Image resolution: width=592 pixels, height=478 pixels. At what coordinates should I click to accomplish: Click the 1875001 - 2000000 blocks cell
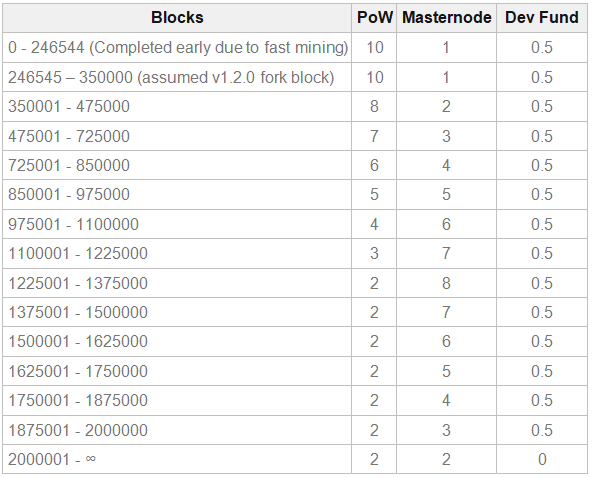tap(177, 430)
